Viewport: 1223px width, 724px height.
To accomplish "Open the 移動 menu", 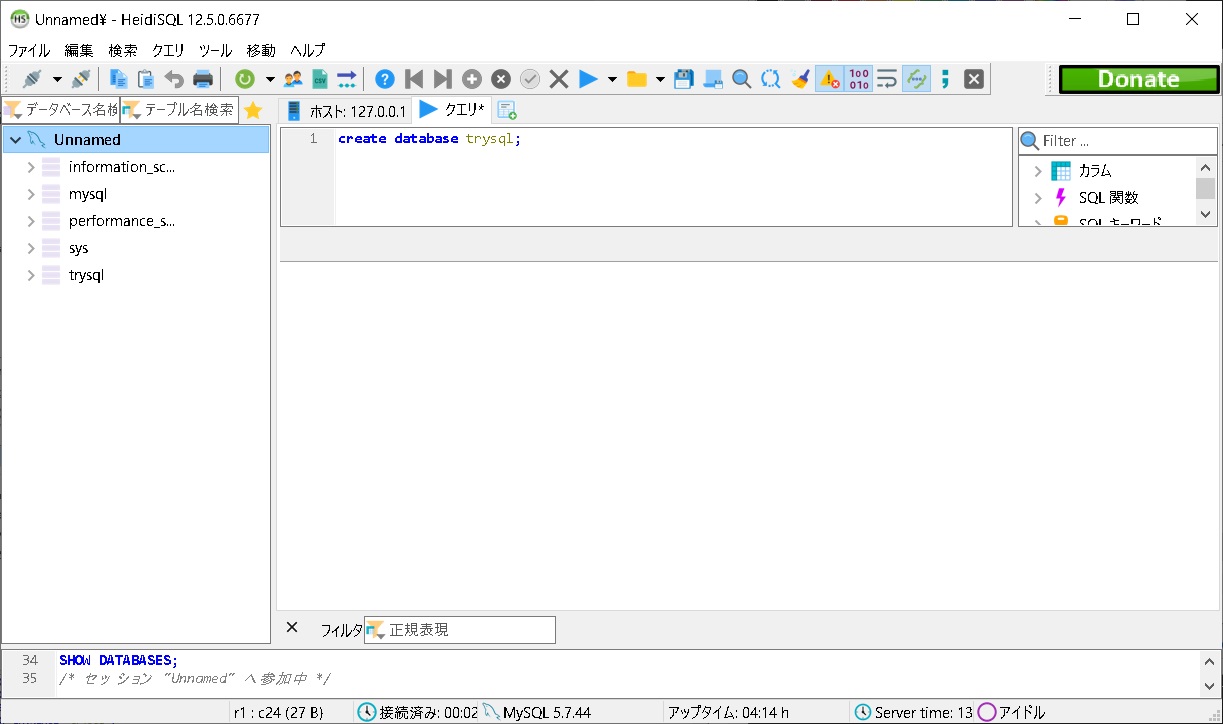I will click(261, 50).
